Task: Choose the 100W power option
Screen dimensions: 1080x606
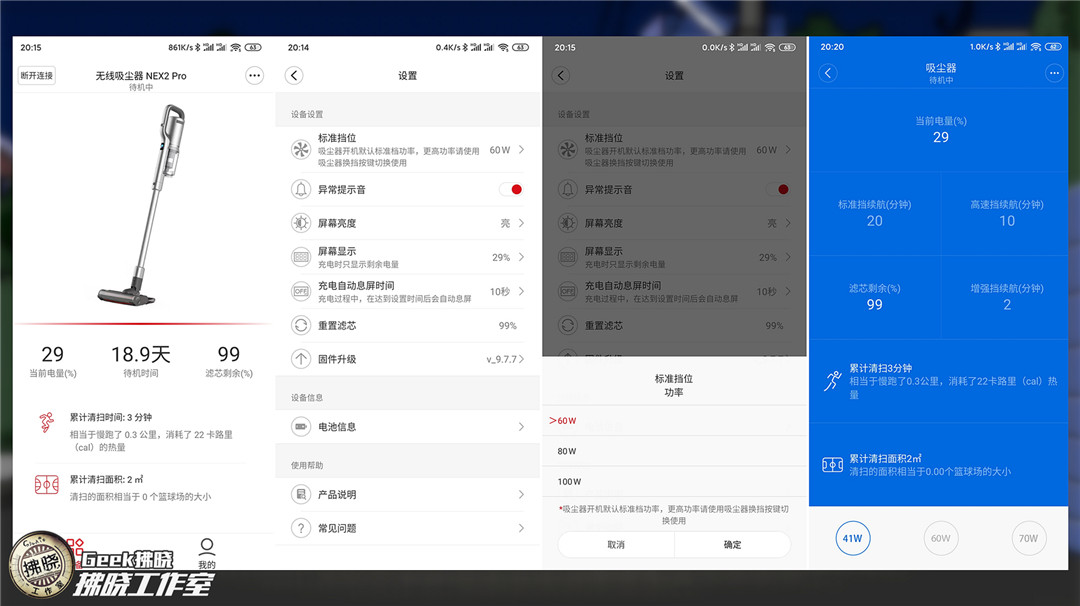Action: (674, 481)
